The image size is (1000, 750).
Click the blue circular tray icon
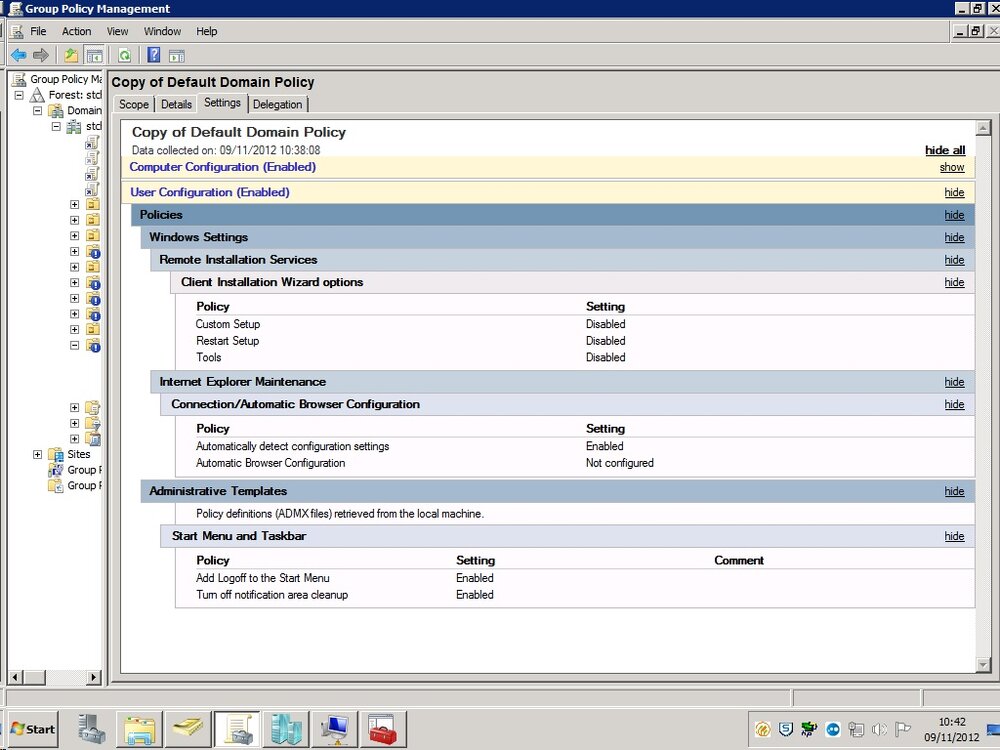[833, 729]
